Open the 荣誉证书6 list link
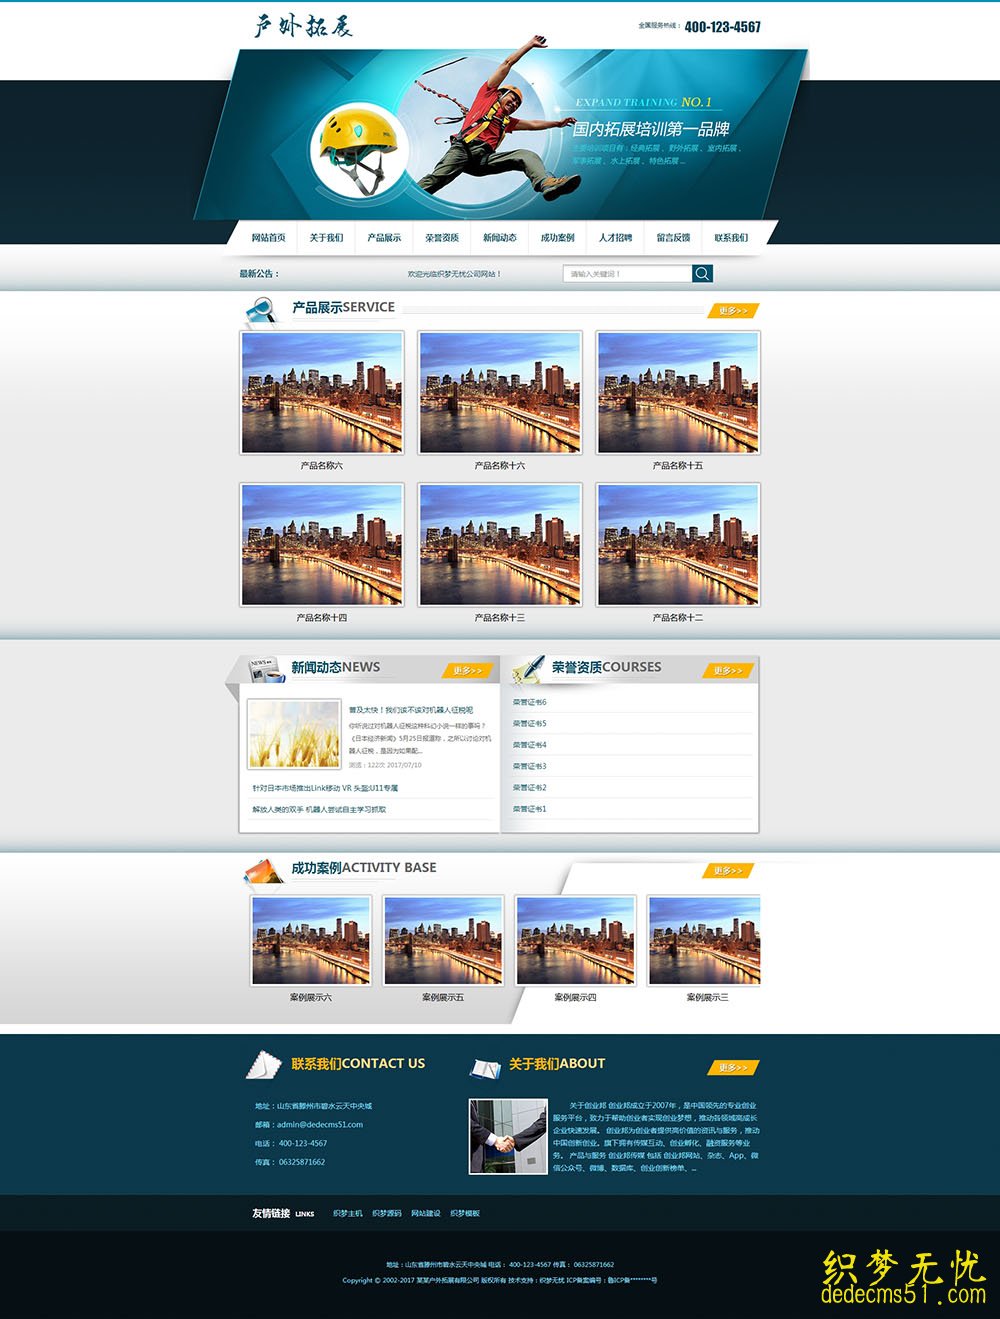The width and height of the screenshot is (1000, 1319). click(530, 702)
